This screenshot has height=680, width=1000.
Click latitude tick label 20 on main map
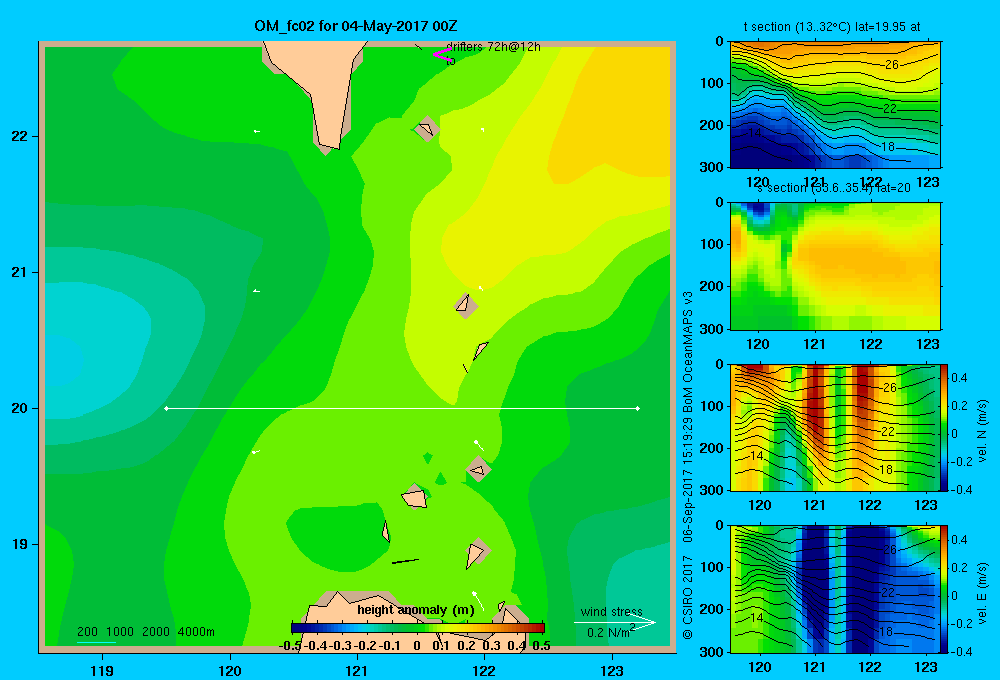pos(20,408)
